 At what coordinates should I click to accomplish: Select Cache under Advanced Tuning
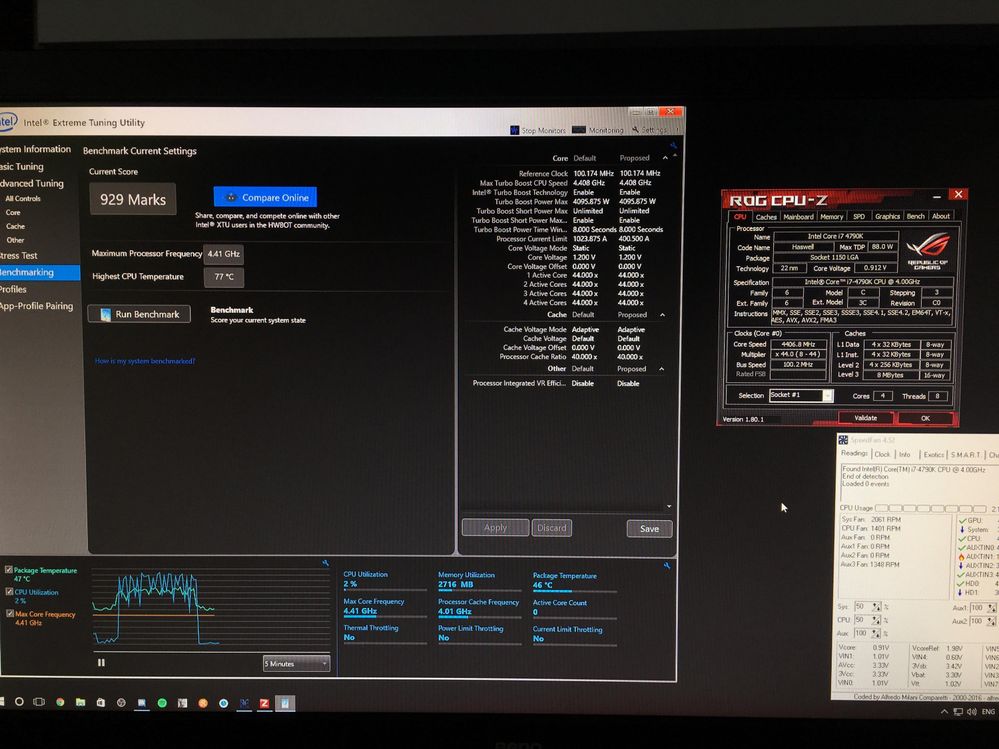click(x=15, y=226)
